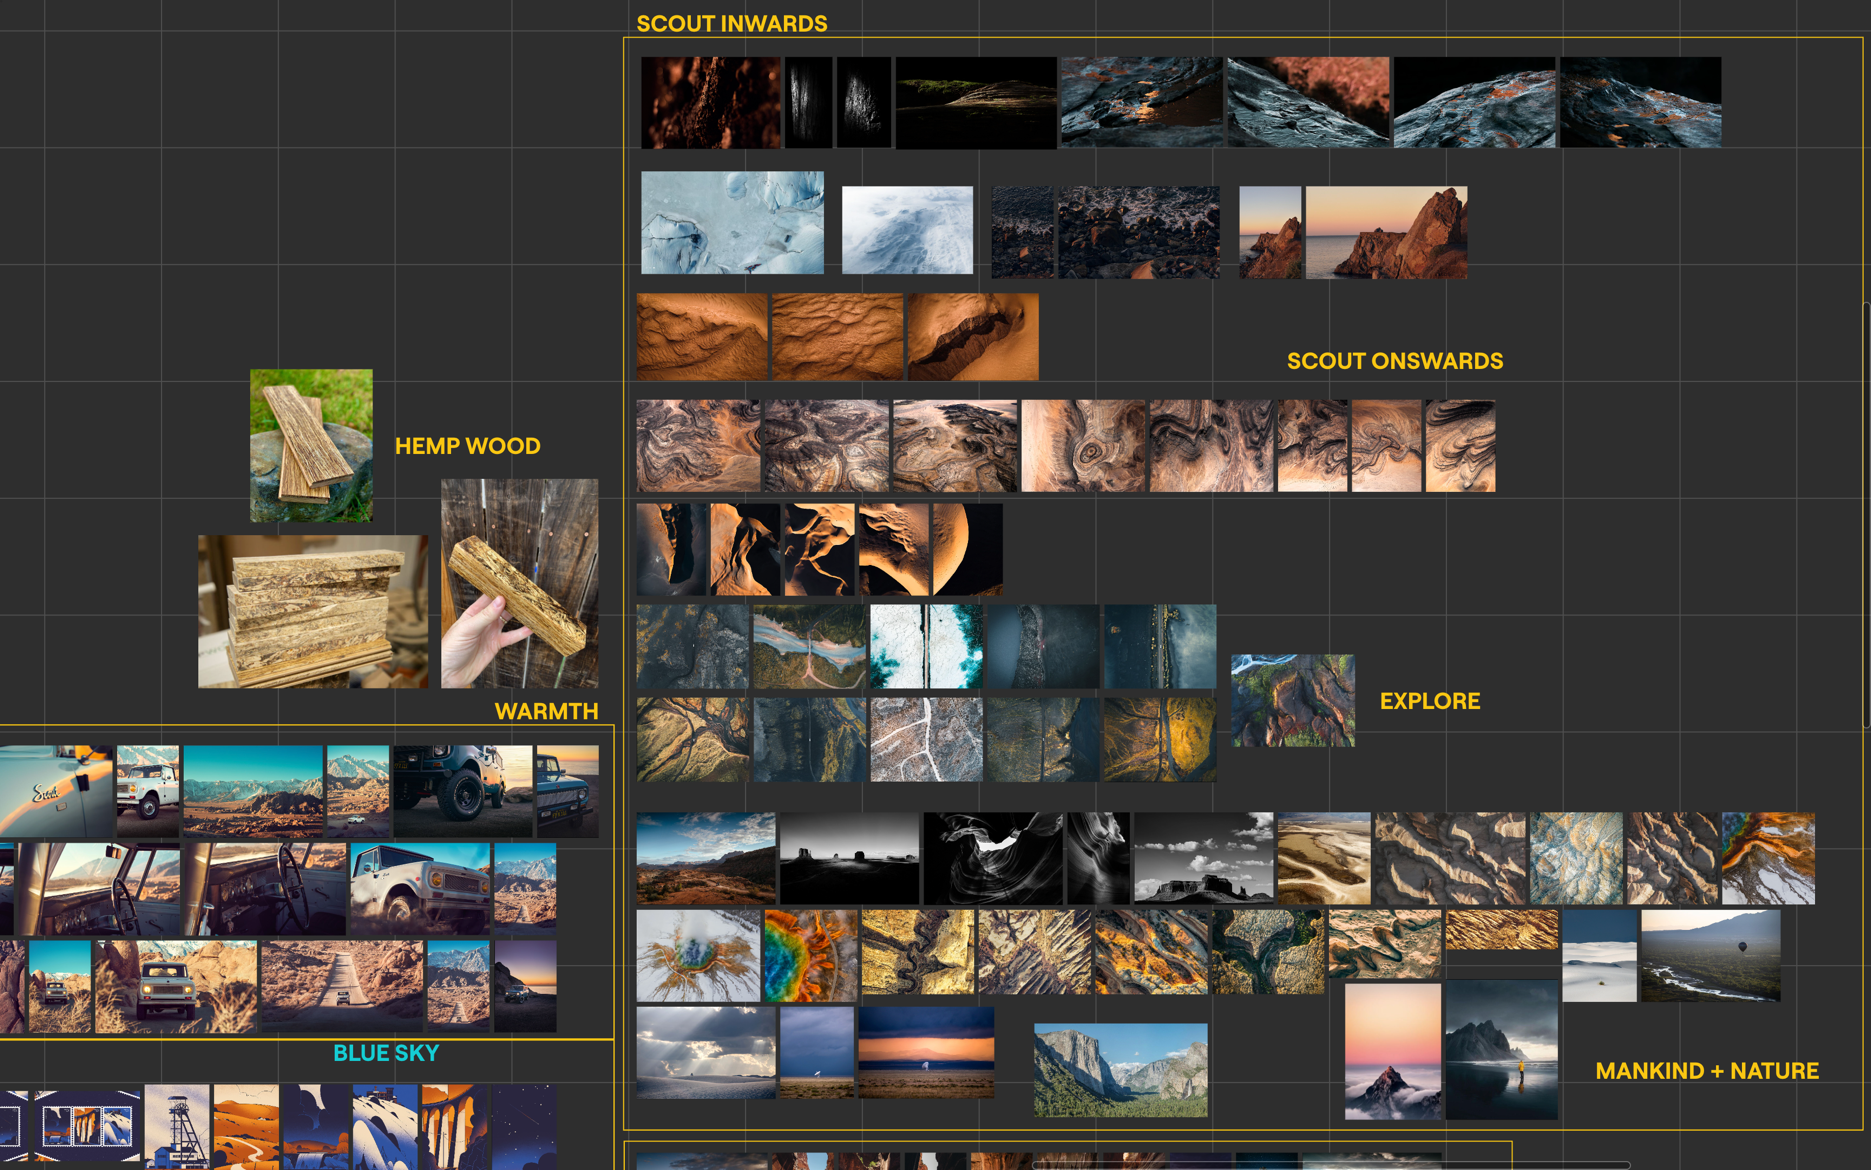The height and width of the screenshot is (1170, 1871).
Task: Click the hot air balloon valley image
Action: coord(1710,955)
